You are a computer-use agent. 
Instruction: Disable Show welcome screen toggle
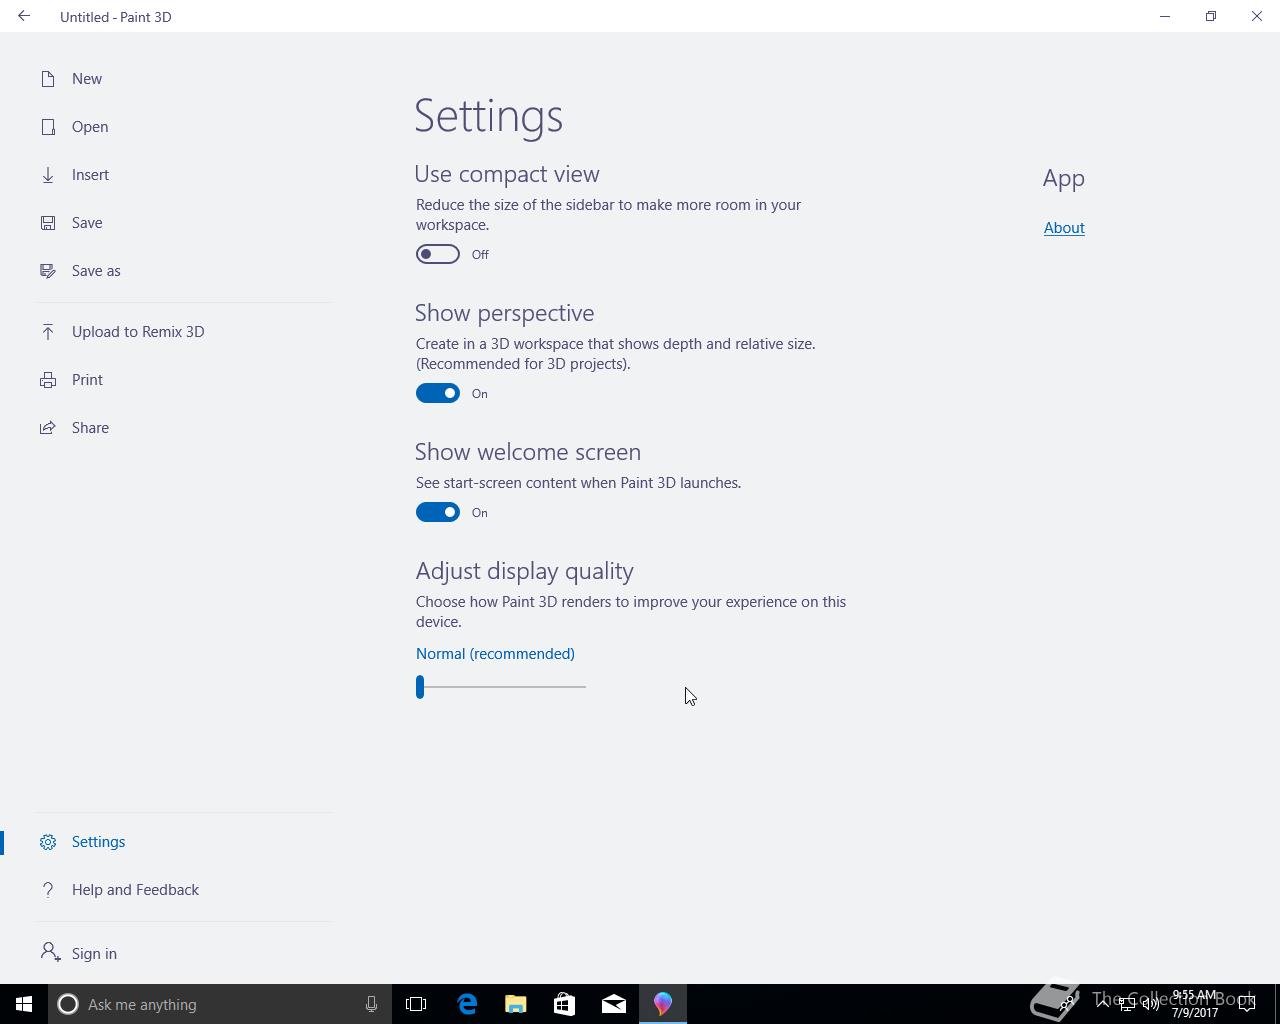pos(438,512)
